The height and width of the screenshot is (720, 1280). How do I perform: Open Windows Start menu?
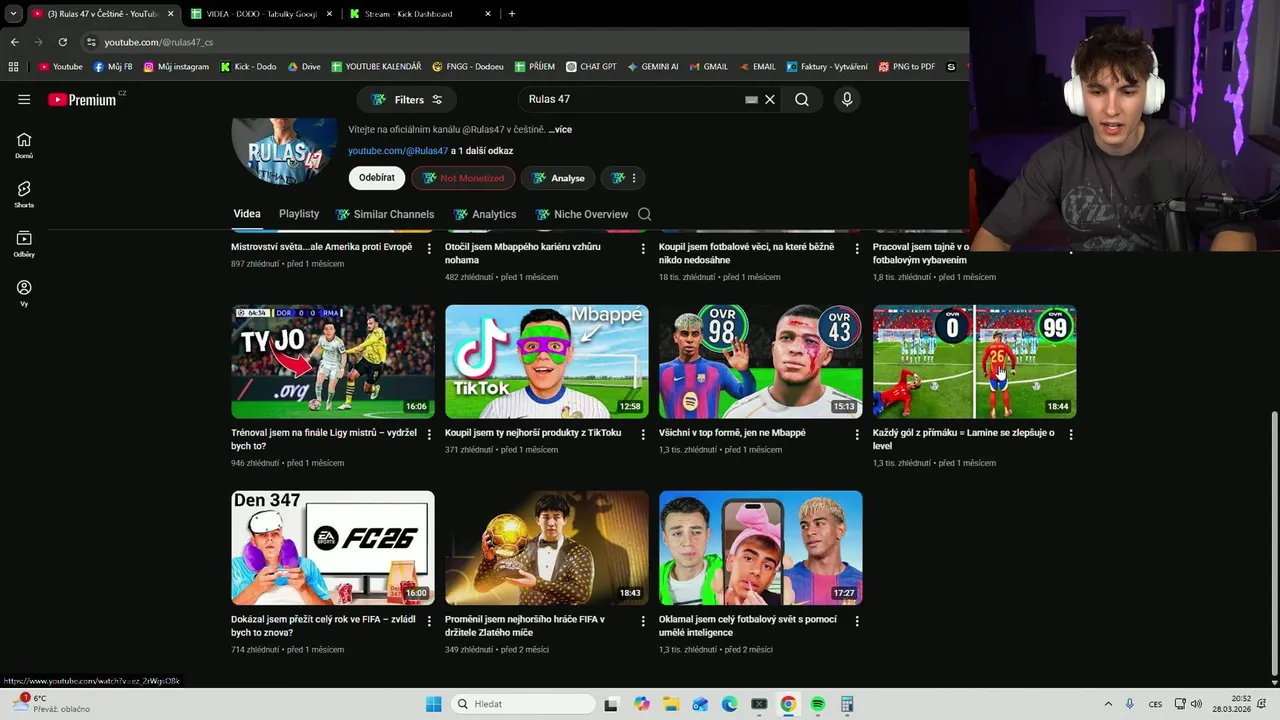(433, 704)
